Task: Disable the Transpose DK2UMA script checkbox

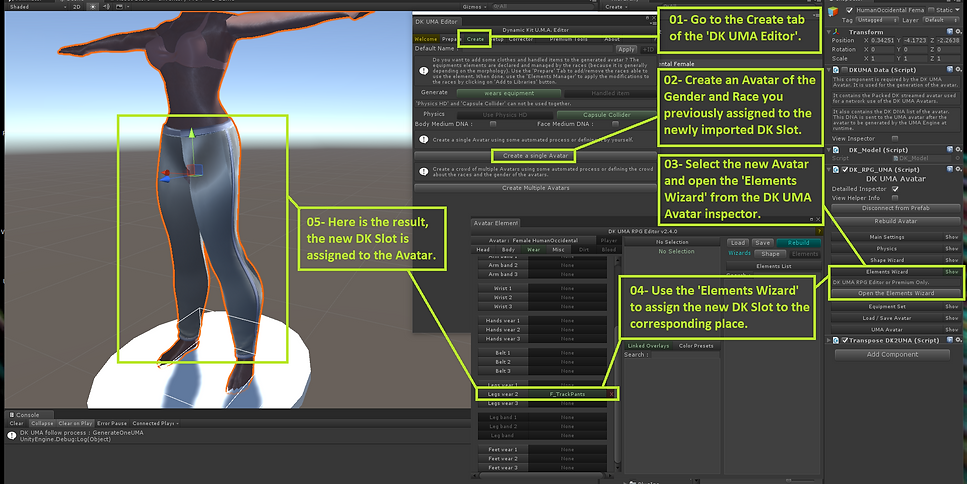Action: click(x=845, y=340)
